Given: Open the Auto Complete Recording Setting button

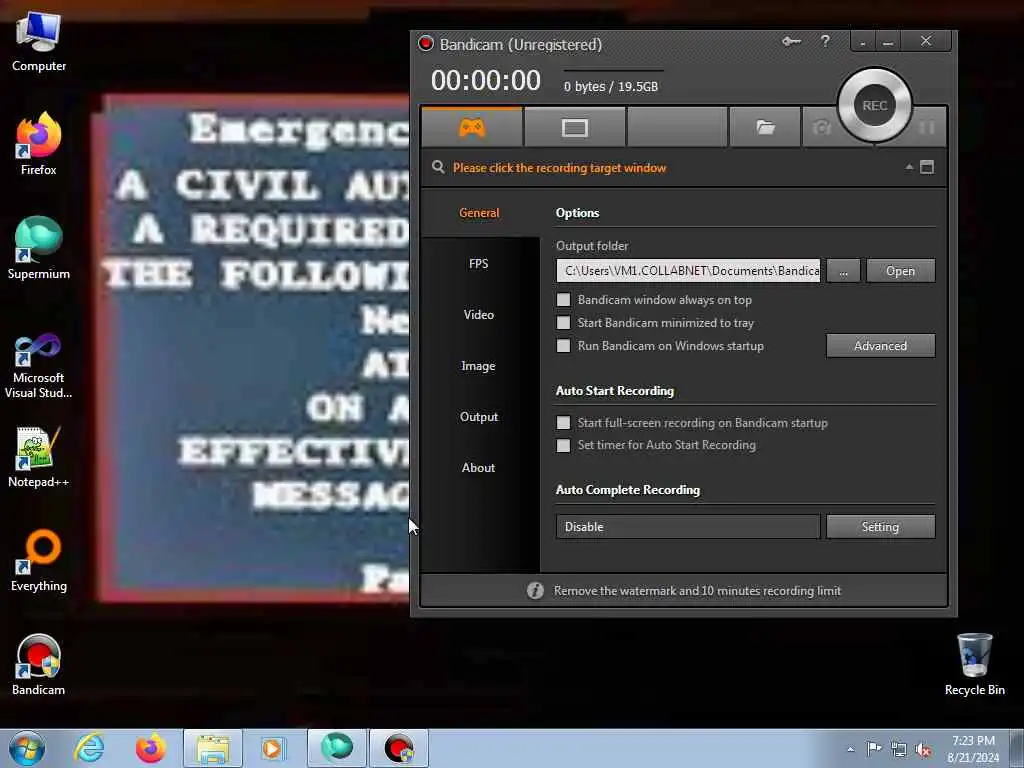Looking at the screenshot, I should coord(880,526).
